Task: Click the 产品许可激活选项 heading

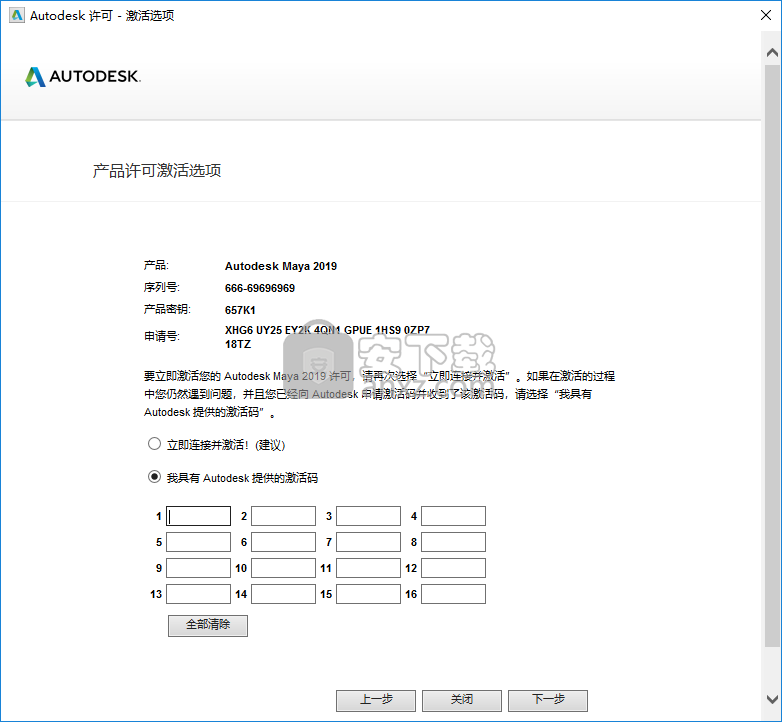Action: [x=157, y=171]
